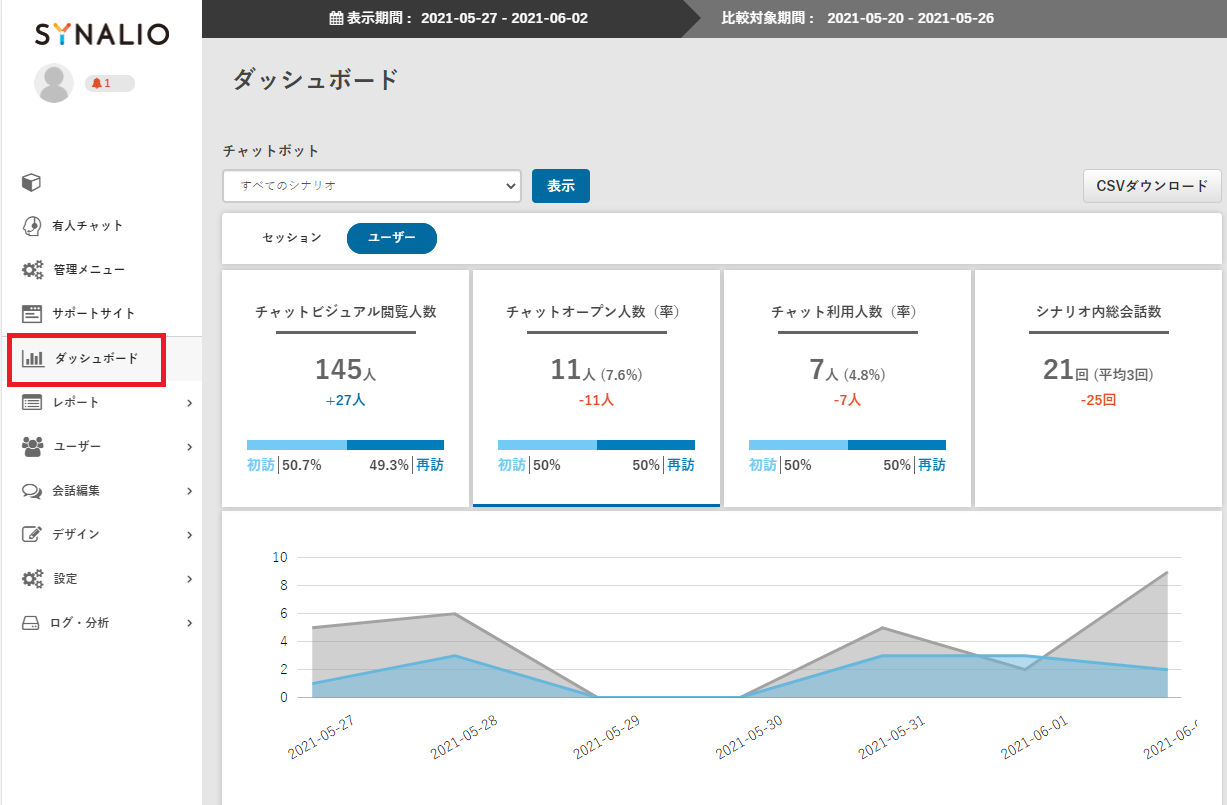This screenshot has width=1227, height=805.
Task: Open the user avatar profile
Action: pyautogui.click(x=54, y=83)
